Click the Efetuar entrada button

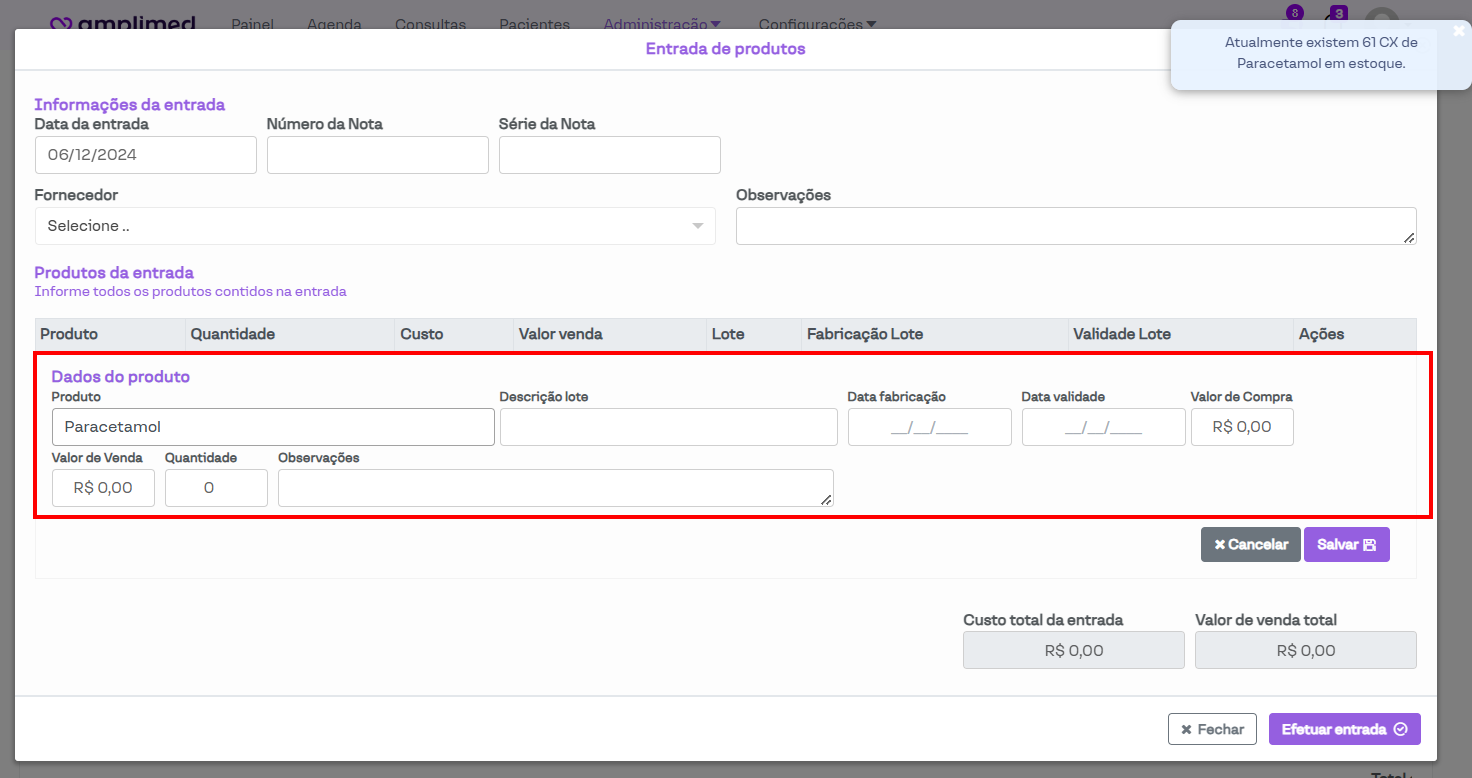(x=1344, y=729)
